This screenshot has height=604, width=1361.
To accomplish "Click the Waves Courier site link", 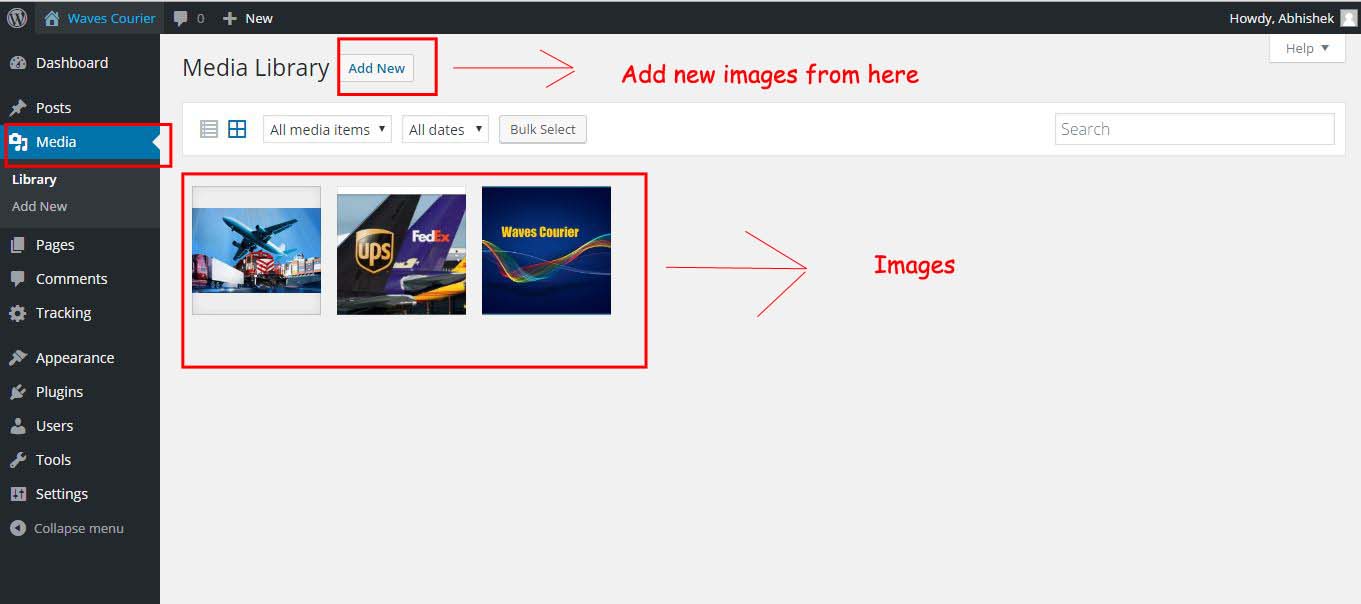I will pos(111,18).
